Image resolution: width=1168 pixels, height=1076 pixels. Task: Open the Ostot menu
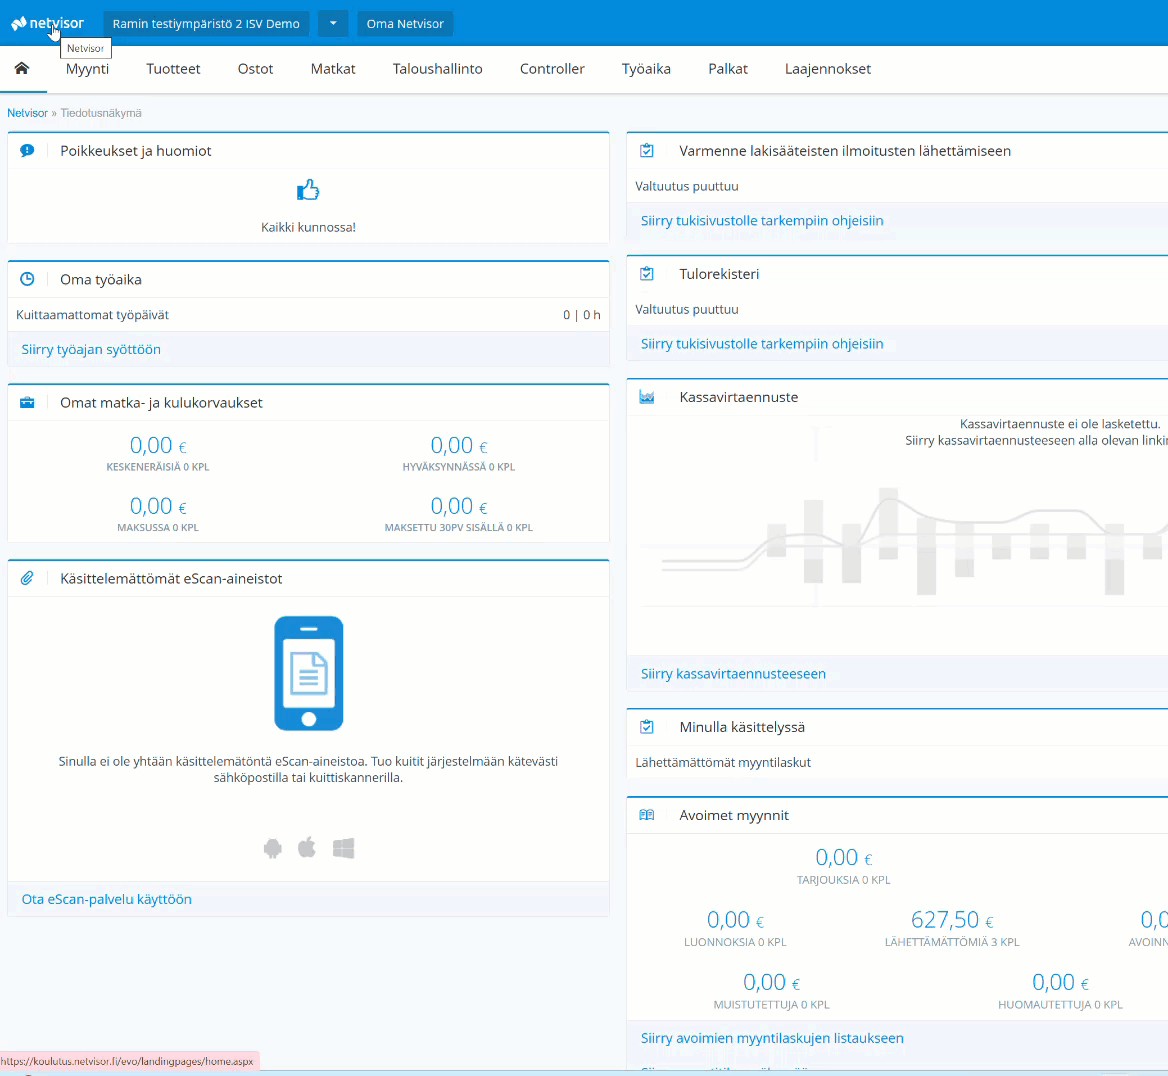point(256,69)
